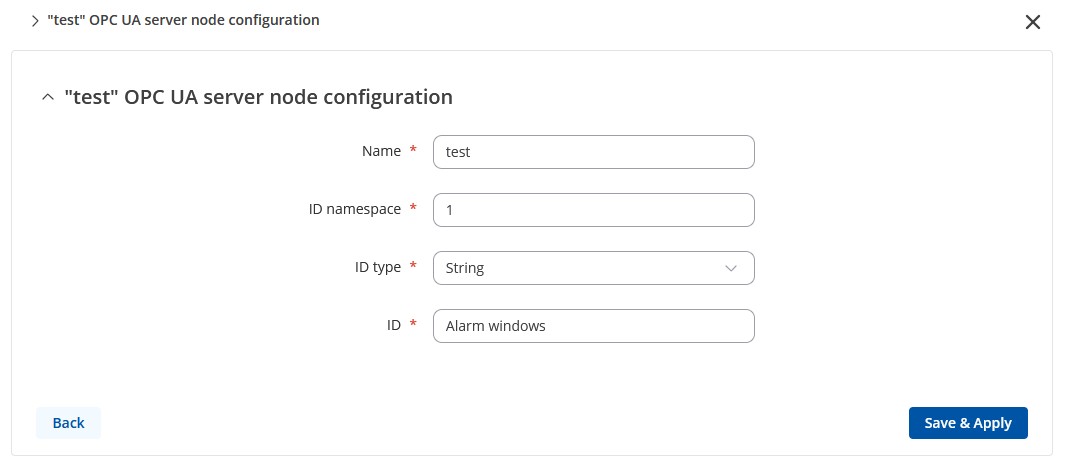Close the node configuration dialog with X

coord(1032,22)
